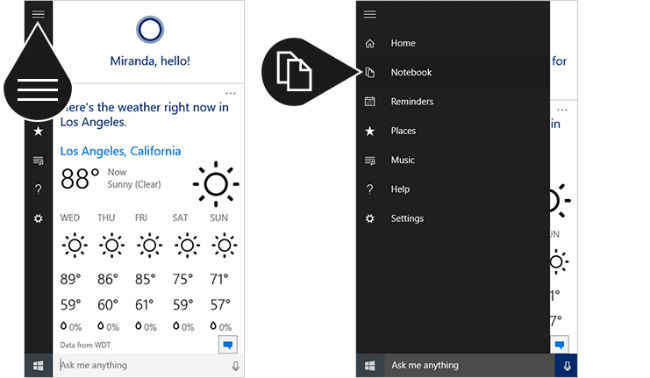Click the Help question mark in left sidebar

pyautogui.click(x=38, y=189)
